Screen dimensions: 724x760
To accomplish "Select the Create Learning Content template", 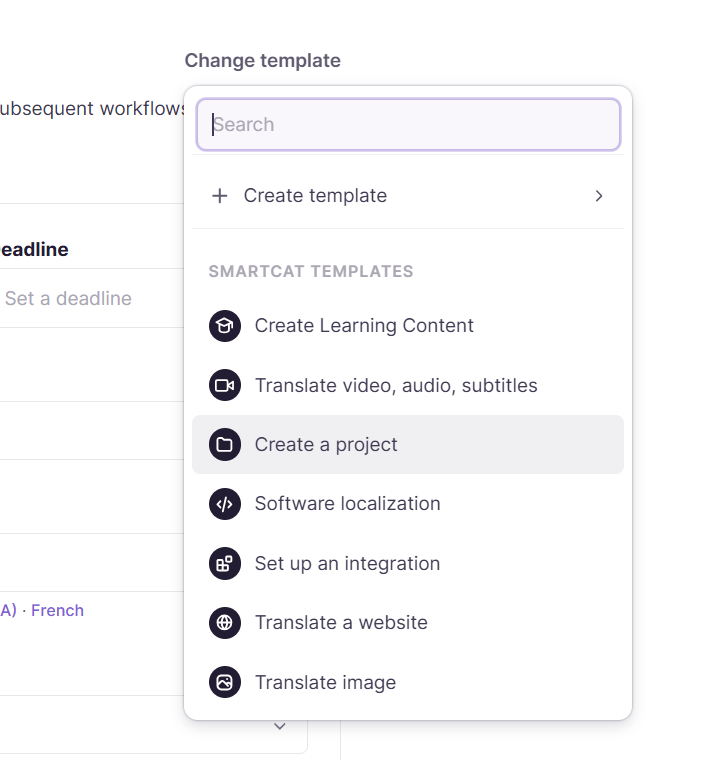I will click(408, 326).
